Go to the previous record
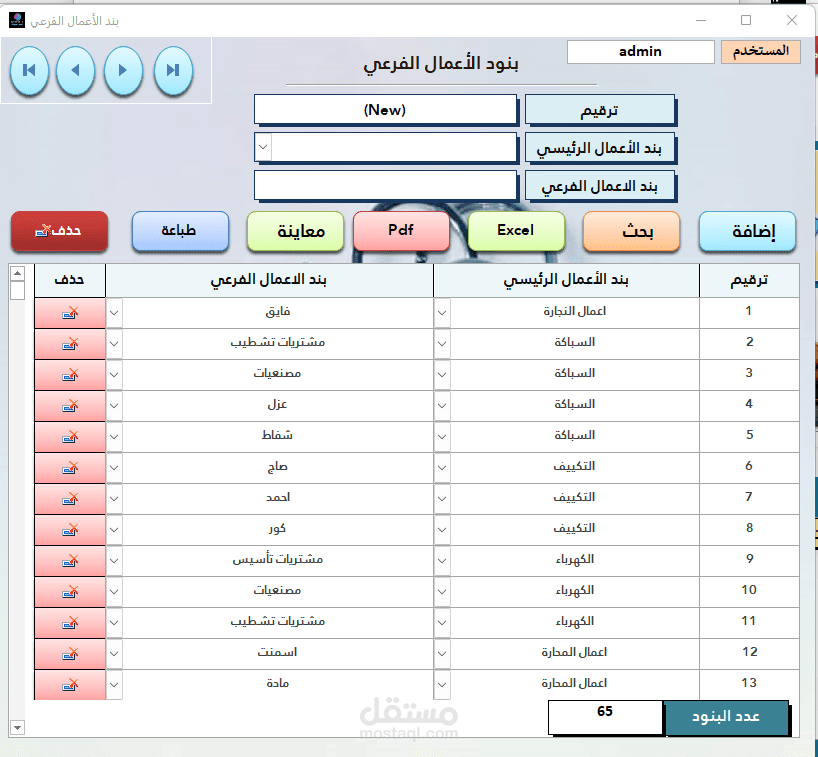Image resolution: width=818 pixels, height=757 pixels. coord(76,70)
